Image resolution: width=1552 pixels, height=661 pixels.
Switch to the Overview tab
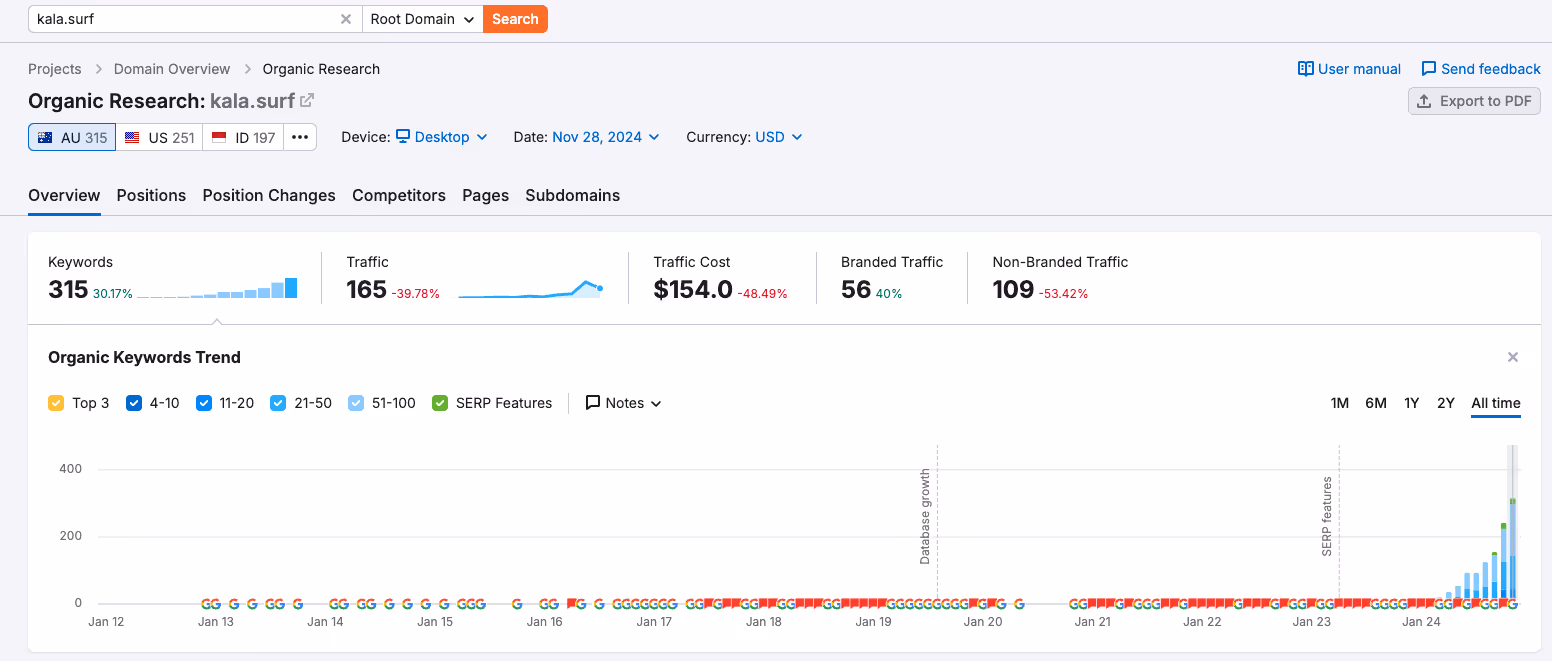pos(64,195)
